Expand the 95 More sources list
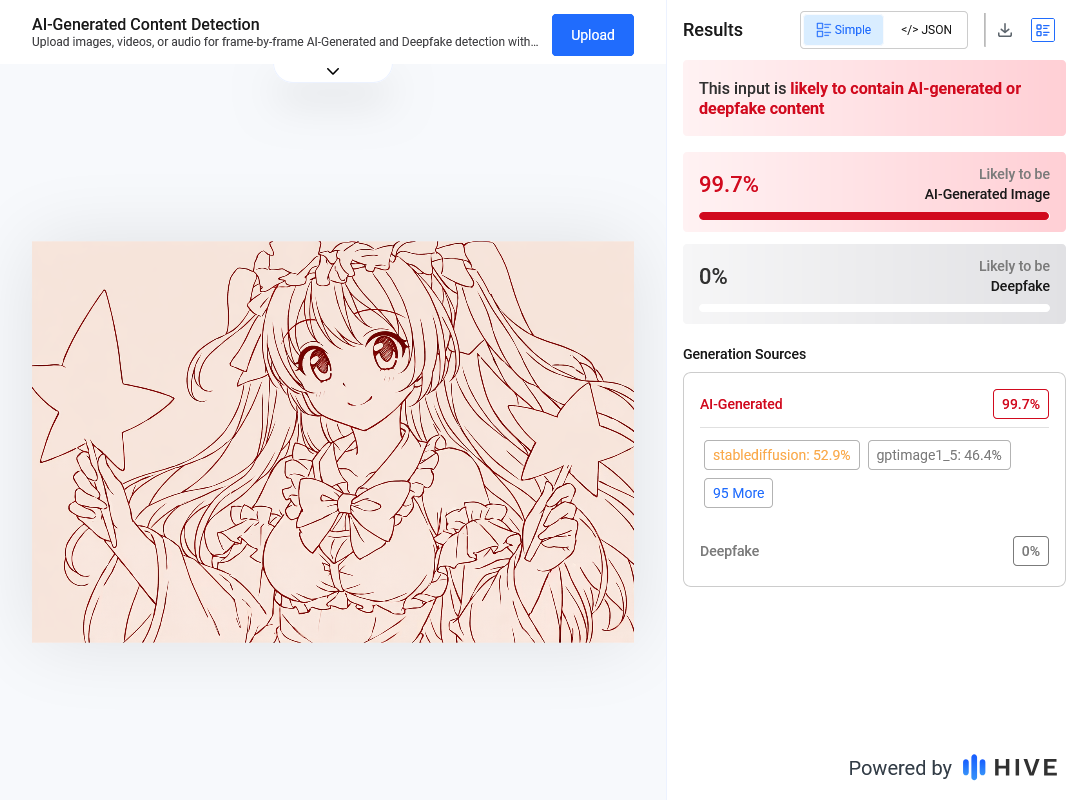Image resolution: width=1082 pixels, height=800 pixels. click(x=738, y=493)
